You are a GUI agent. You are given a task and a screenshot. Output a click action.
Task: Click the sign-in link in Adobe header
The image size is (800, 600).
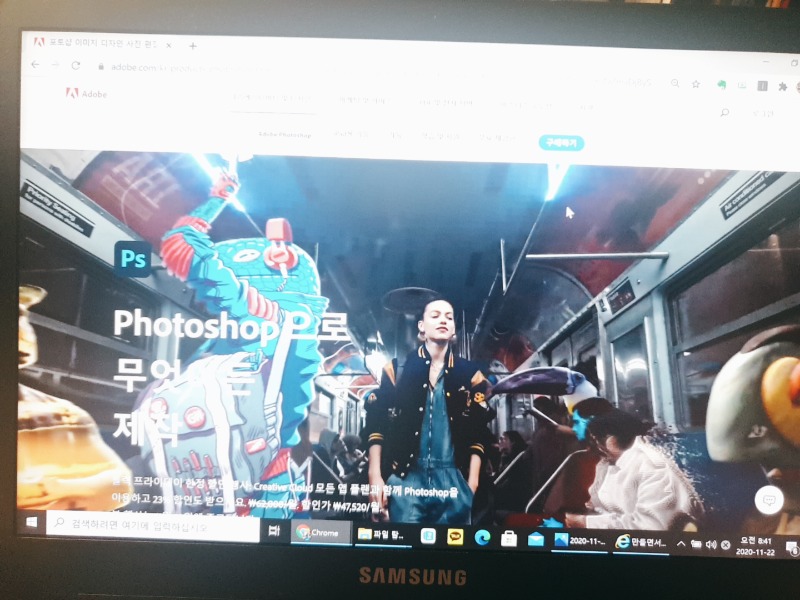coord(763,113)
